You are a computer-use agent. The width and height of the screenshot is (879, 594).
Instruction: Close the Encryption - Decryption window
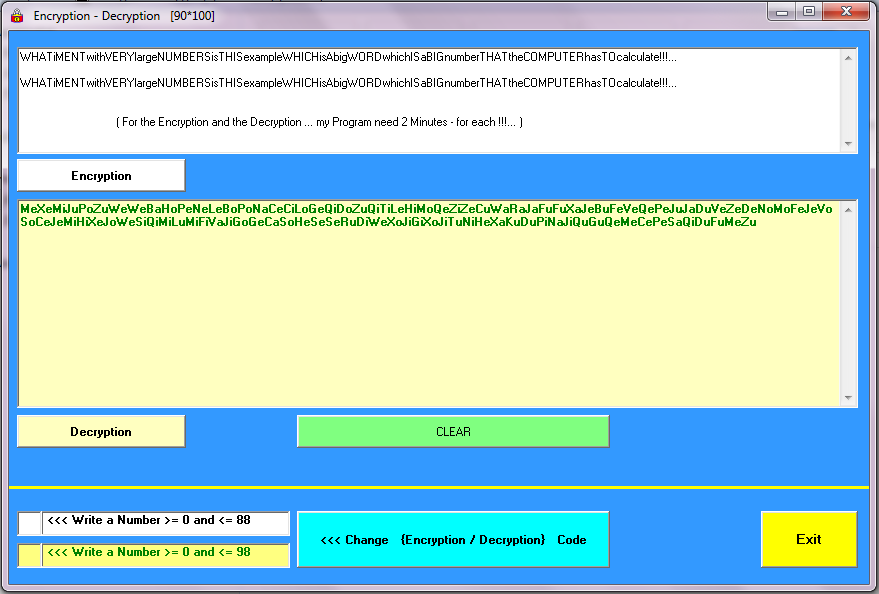[846, 12]
